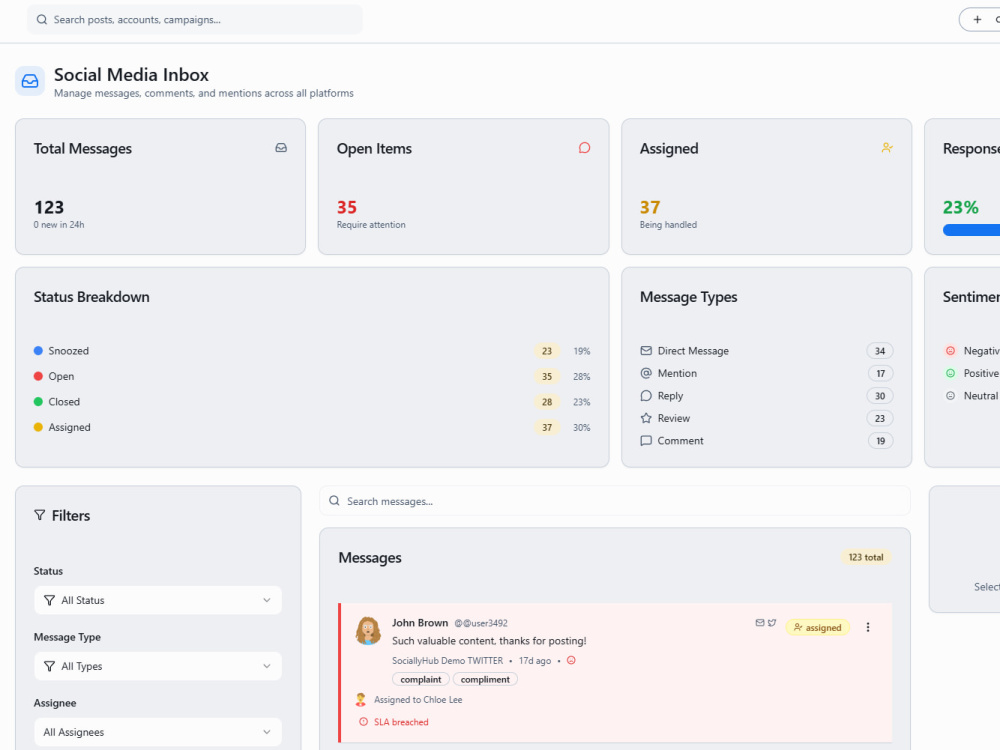The width and height of the screenshot is (1000, 750).
Task: Click the Direct Message count 34
Action: tap(880, 351)
